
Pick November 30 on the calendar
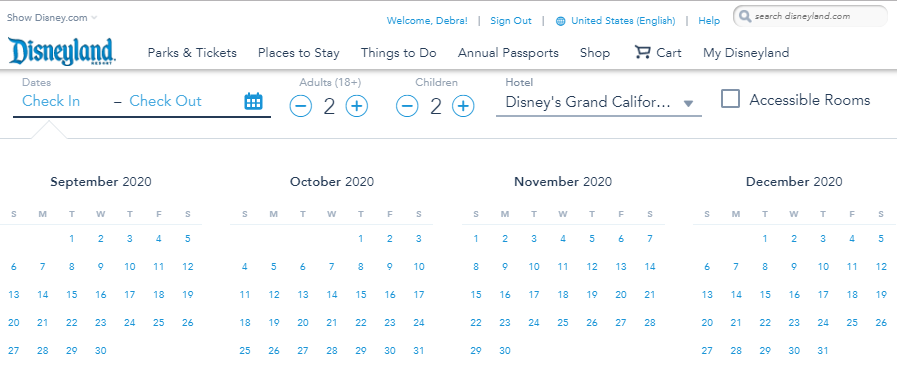click(505, 351)
